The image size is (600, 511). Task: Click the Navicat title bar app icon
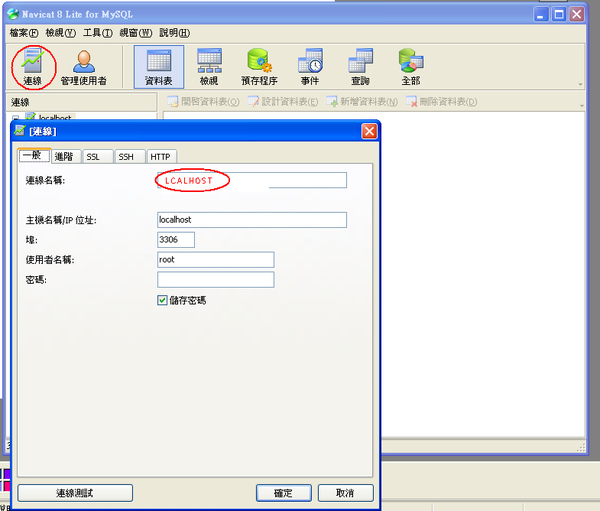click(13, 14)
